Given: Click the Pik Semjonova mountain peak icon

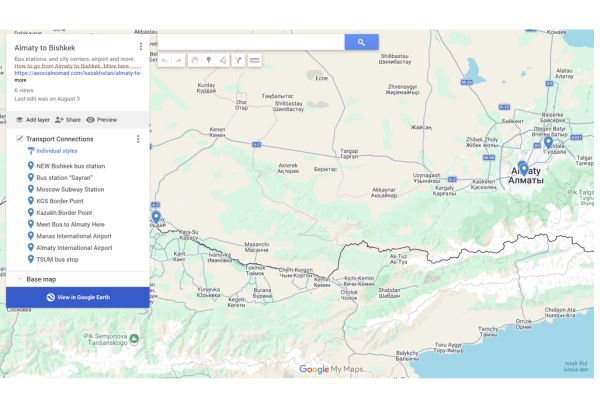Looking at the screenshot, I should pyautogui.click(x=134, y=338).
